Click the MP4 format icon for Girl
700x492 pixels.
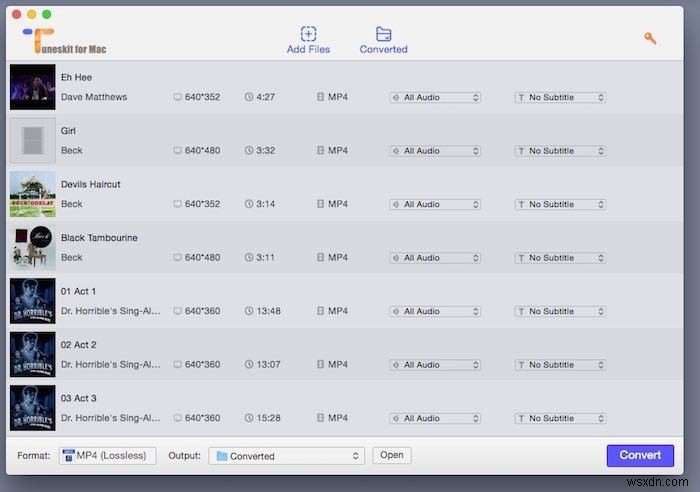[320, 150]
